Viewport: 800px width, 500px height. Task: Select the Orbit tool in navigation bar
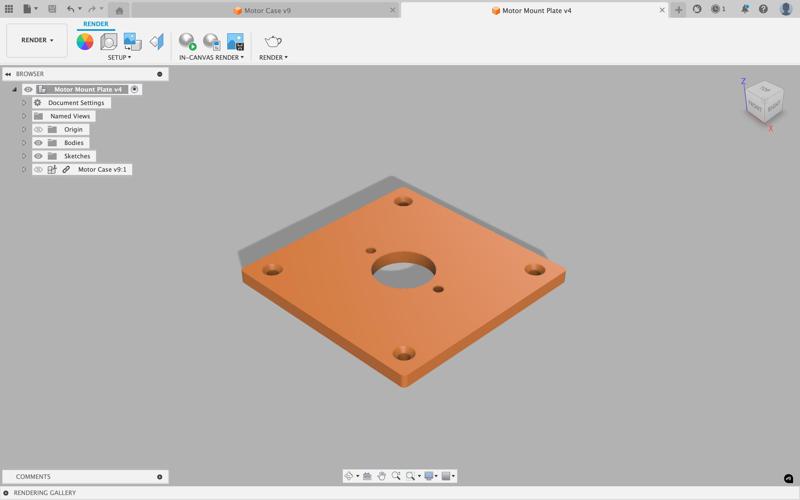pyautogui.click(x=349, y=476)
